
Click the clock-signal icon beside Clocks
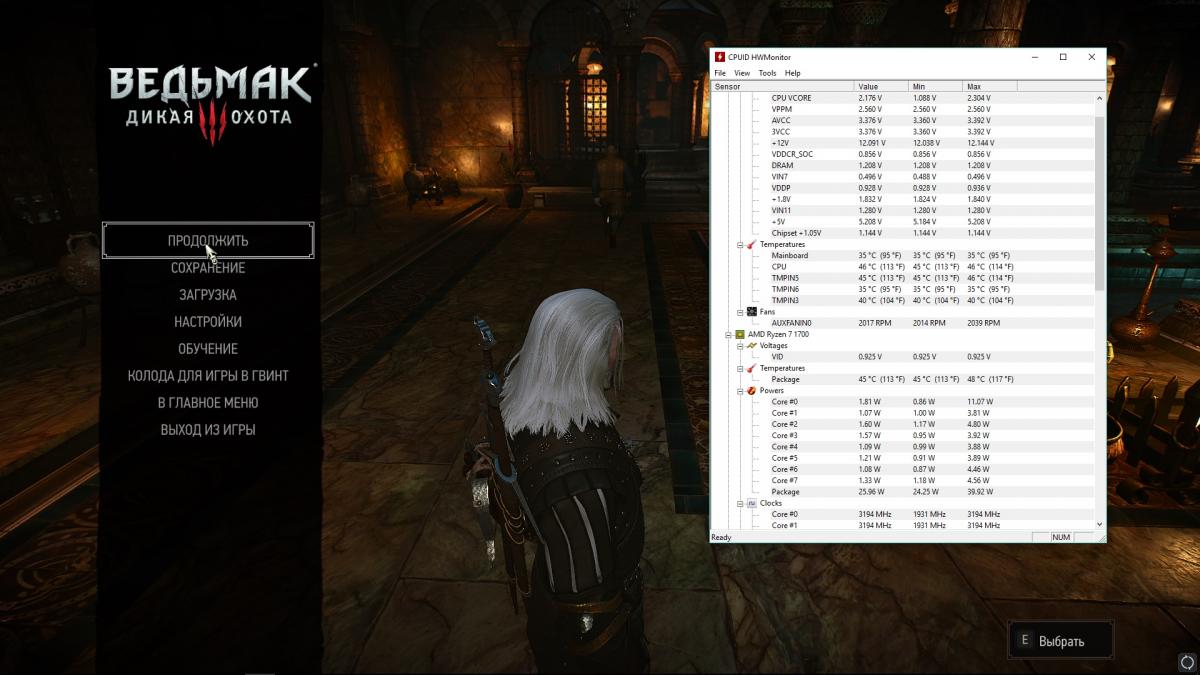(751, 503)
